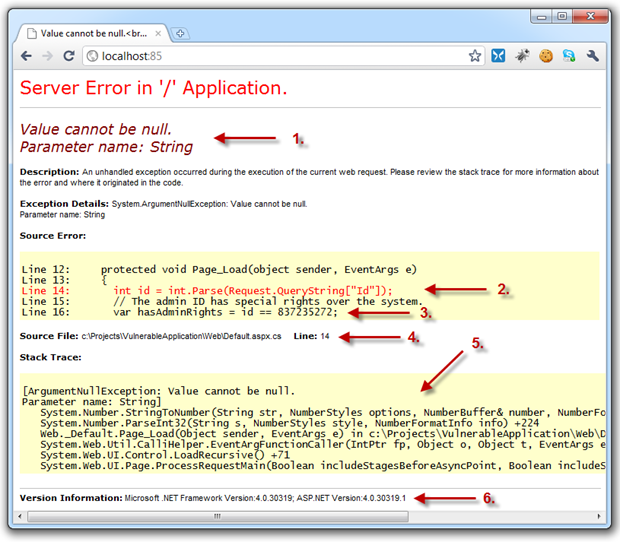The width and height of the screenshot is (620, 542).
Task: Close the 'Value cannot be null' tab
Action: [x=158, y=34]
